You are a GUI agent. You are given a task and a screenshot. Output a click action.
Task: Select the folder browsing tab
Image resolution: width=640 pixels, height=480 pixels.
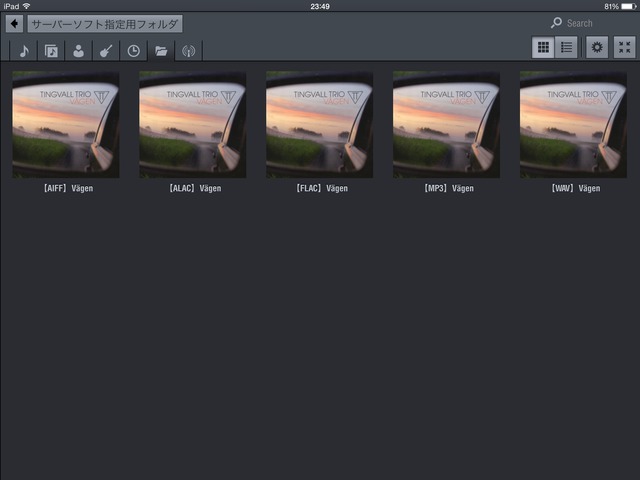[161, 51]
